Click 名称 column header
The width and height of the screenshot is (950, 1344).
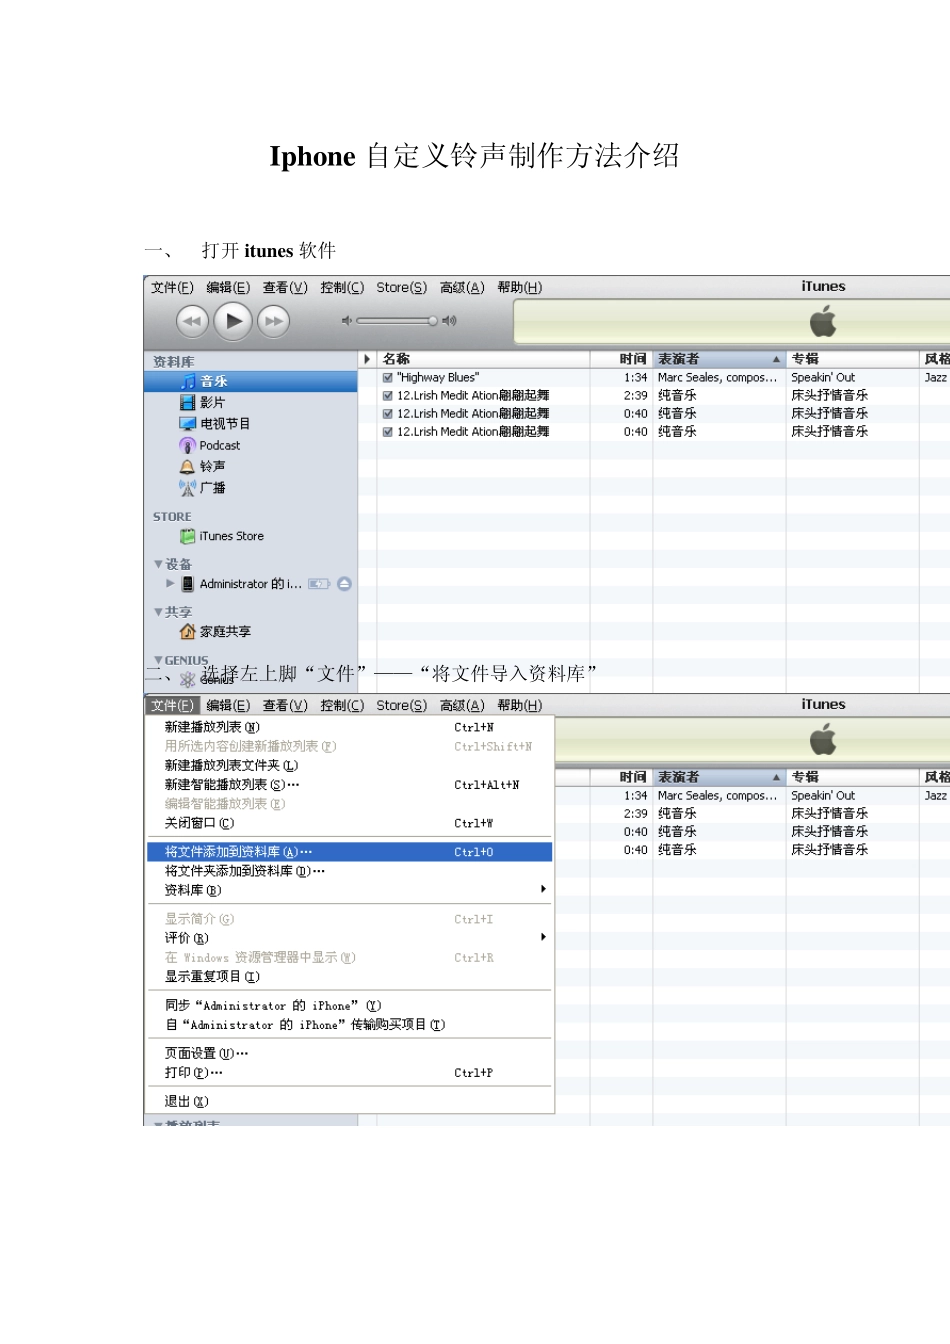click(x=483, y=359)
